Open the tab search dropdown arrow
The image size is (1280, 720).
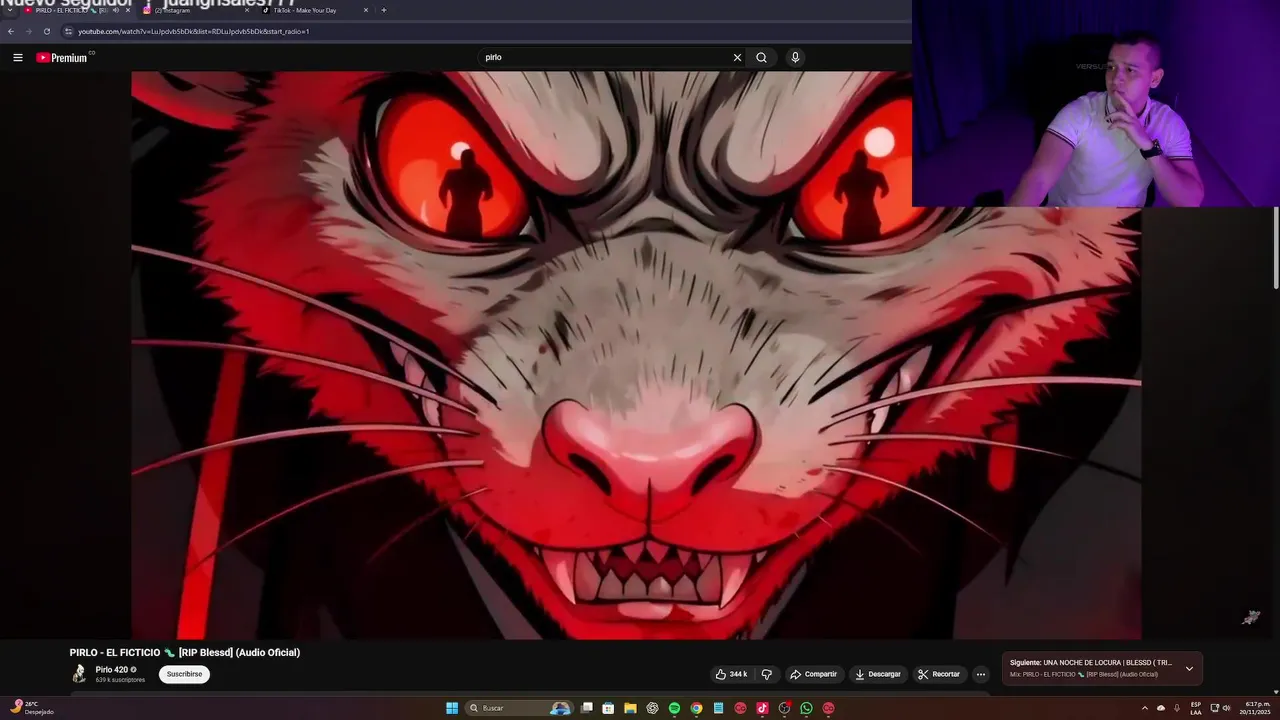pyautogui.click(x=10, y=10)
